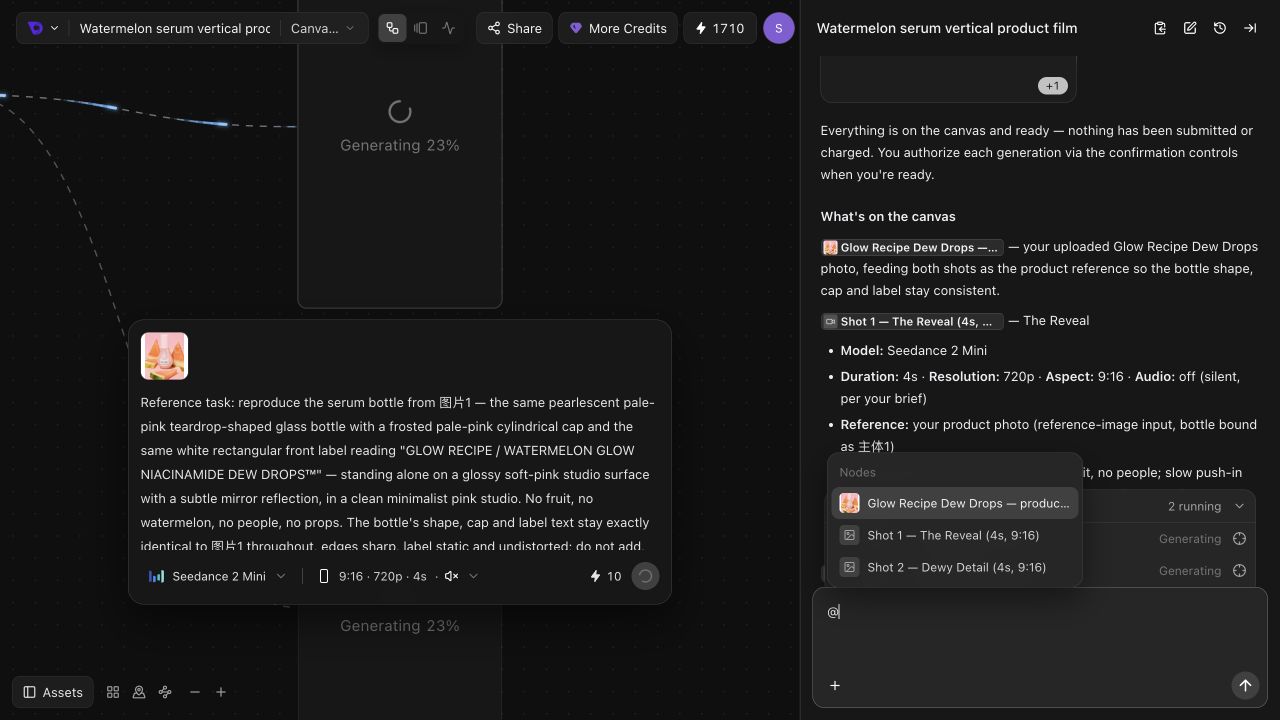Open the character/person icon in bottom toolbar

click(x=139, y=692)
